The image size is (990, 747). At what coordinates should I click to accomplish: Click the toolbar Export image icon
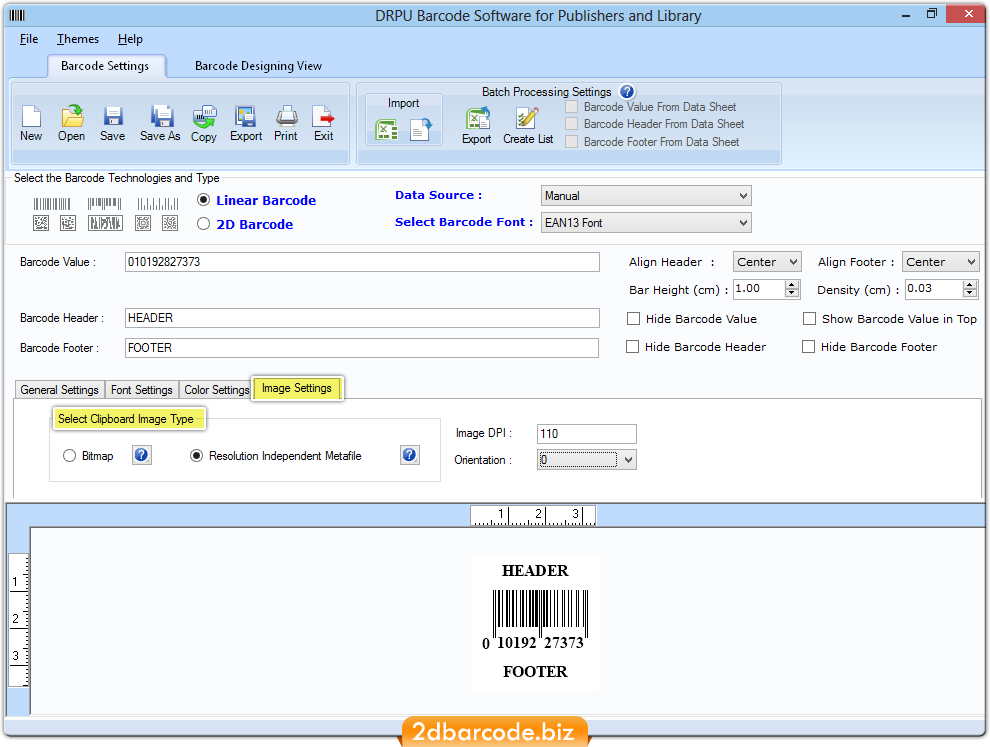pyautogui.click(x=245, y=117)
